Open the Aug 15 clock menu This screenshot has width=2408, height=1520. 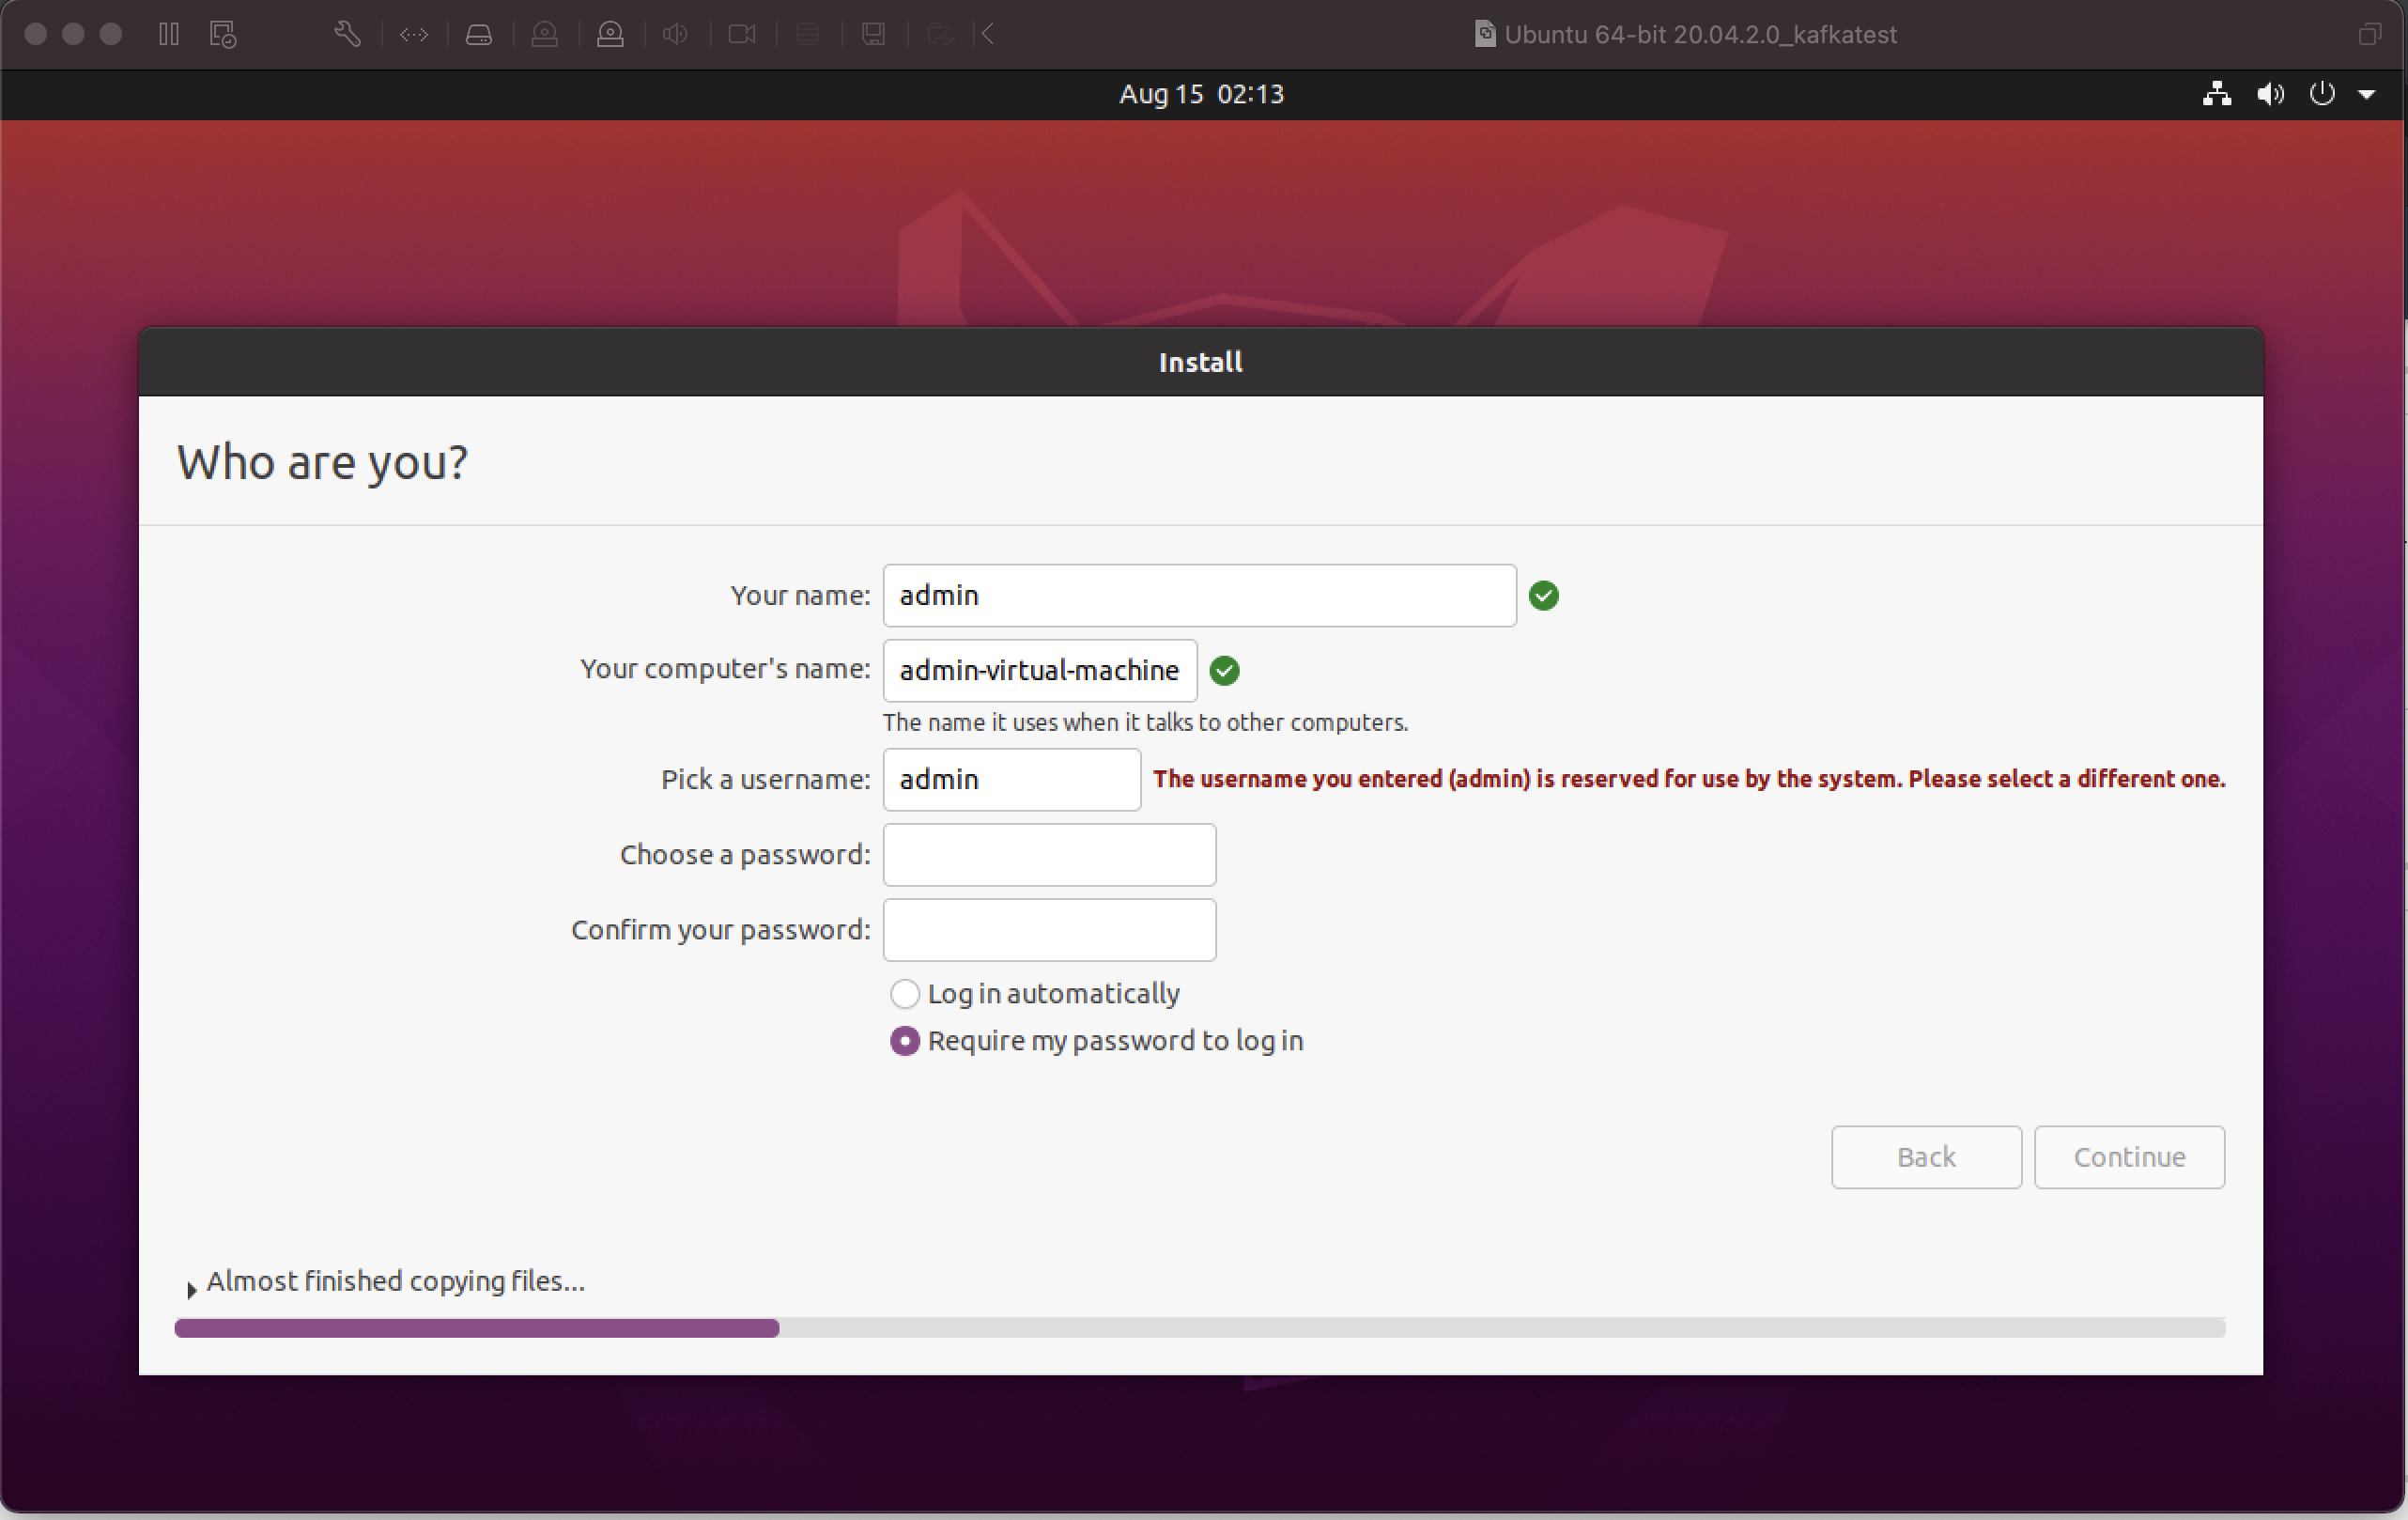(x=1201, y=94)
